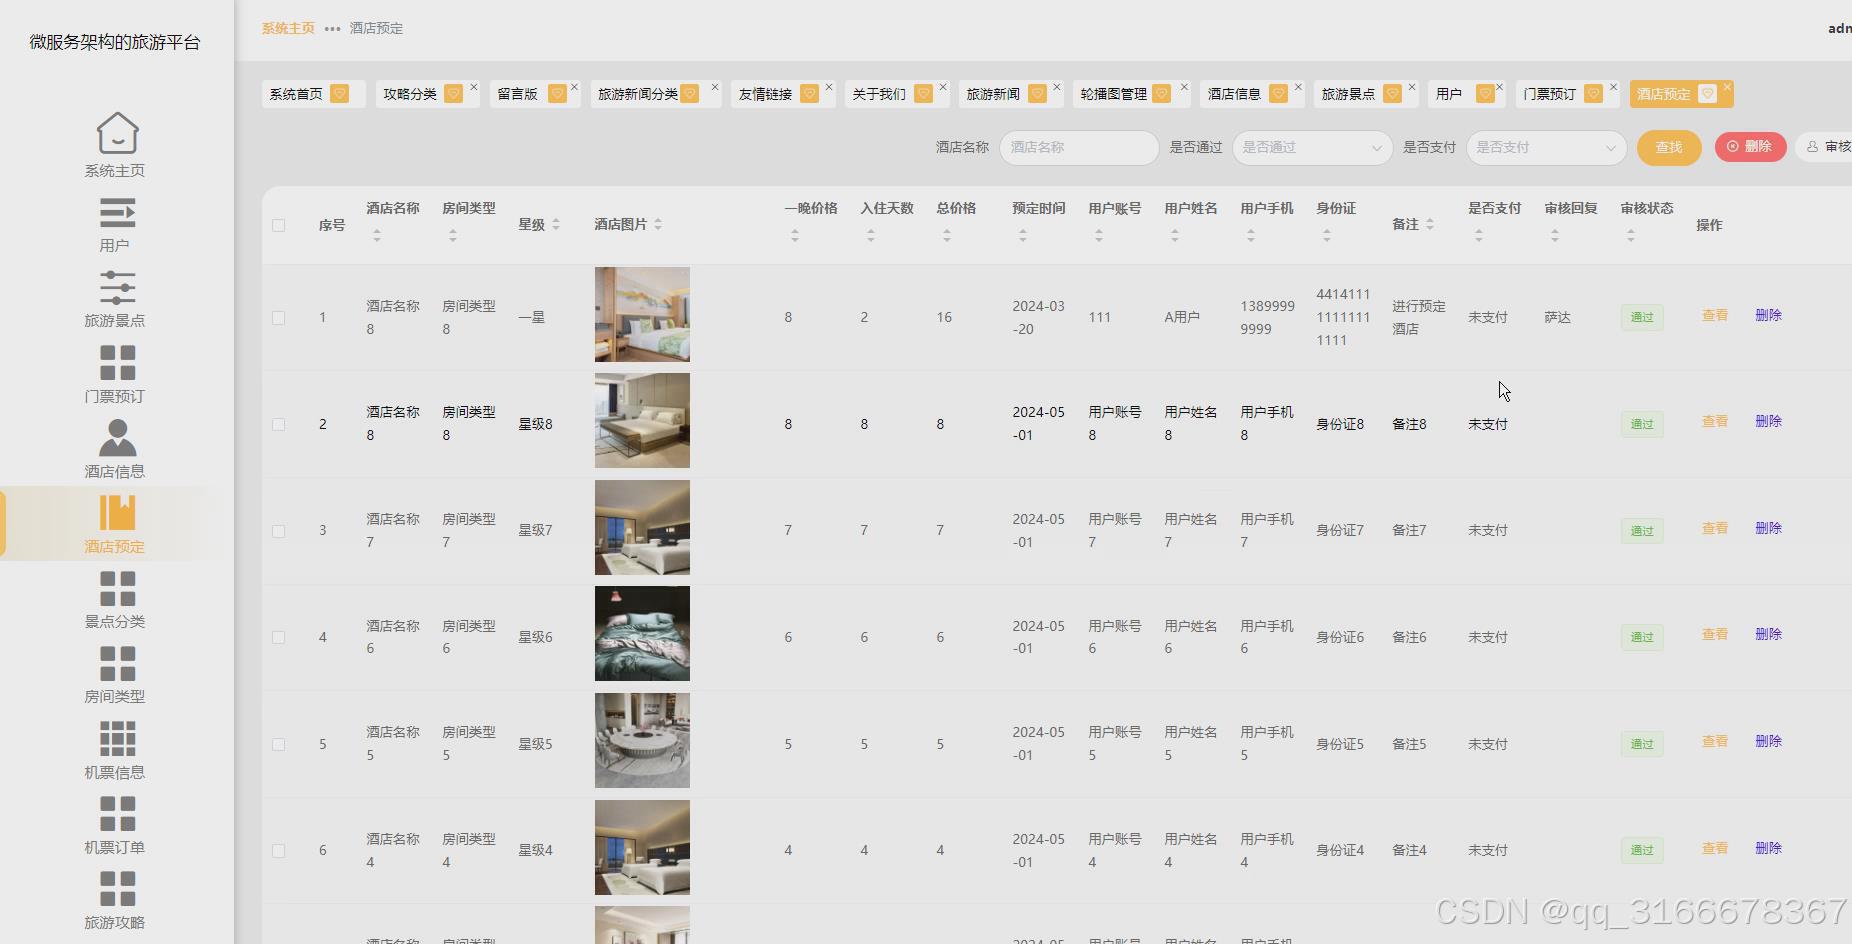The width and height of the screenshot is (1852, 944).
Task: Select the 用户 management icon in sidebar
Action: click(x=115, y=219)
